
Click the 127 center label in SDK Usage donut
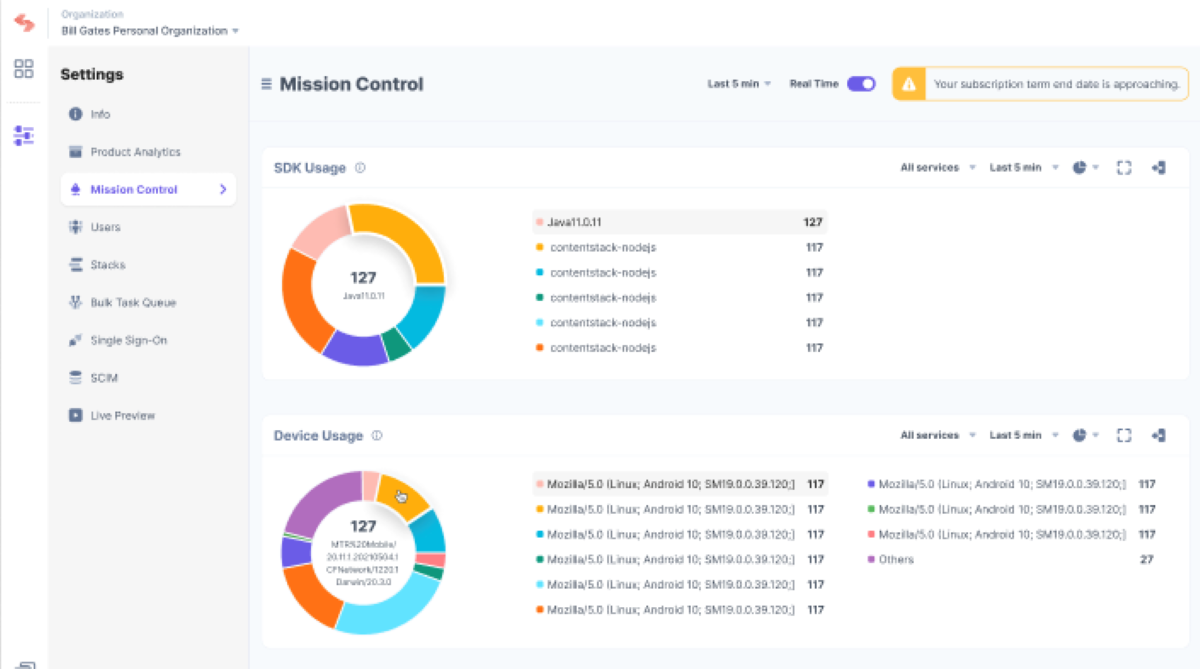coord(363,277)
